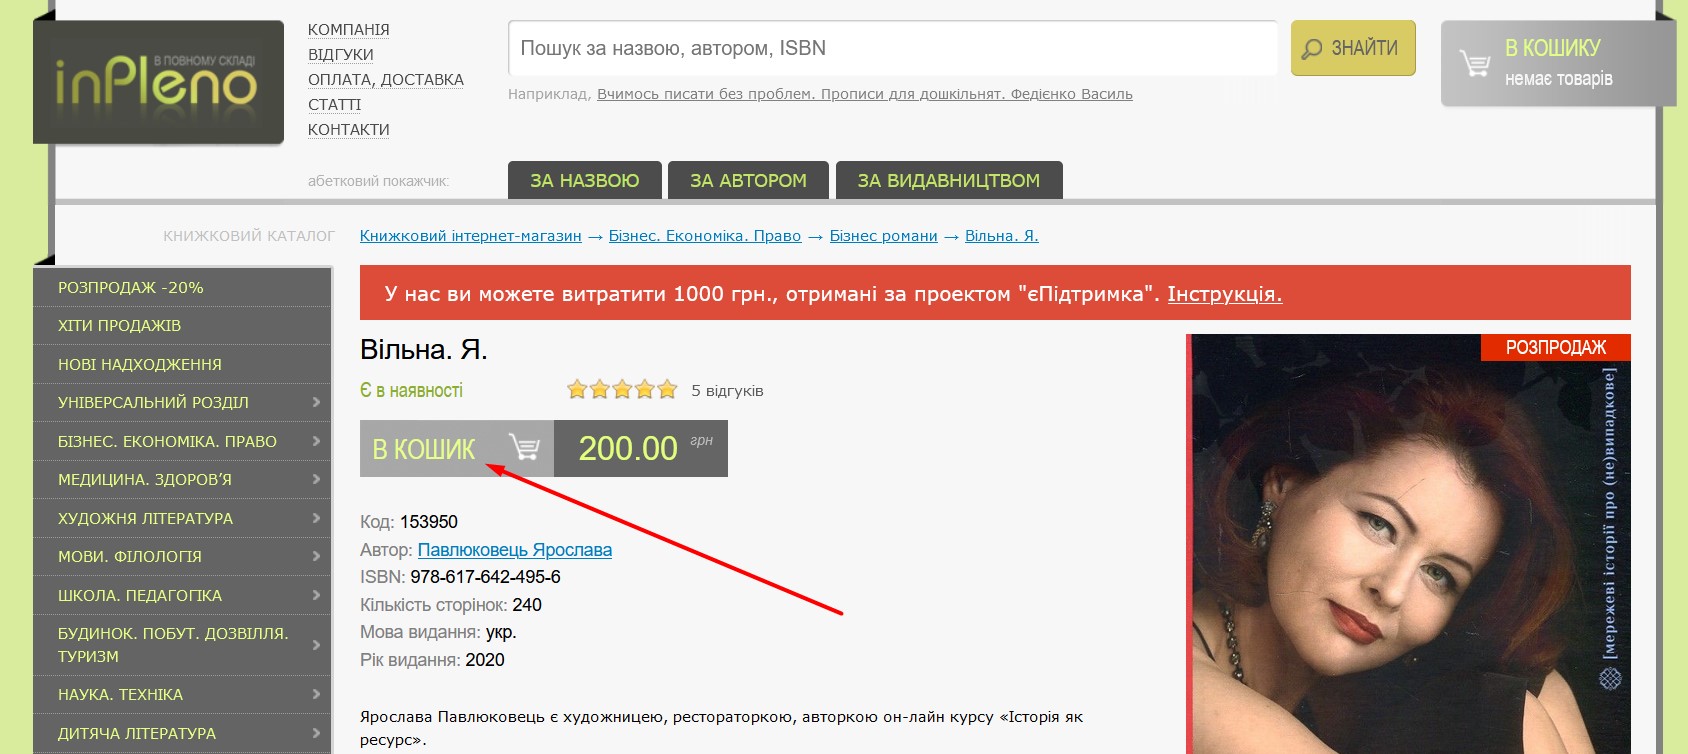Viewport: 1688px width, 754px height.
Task: Switch to the За назвою tab
Action: point(585,180)
